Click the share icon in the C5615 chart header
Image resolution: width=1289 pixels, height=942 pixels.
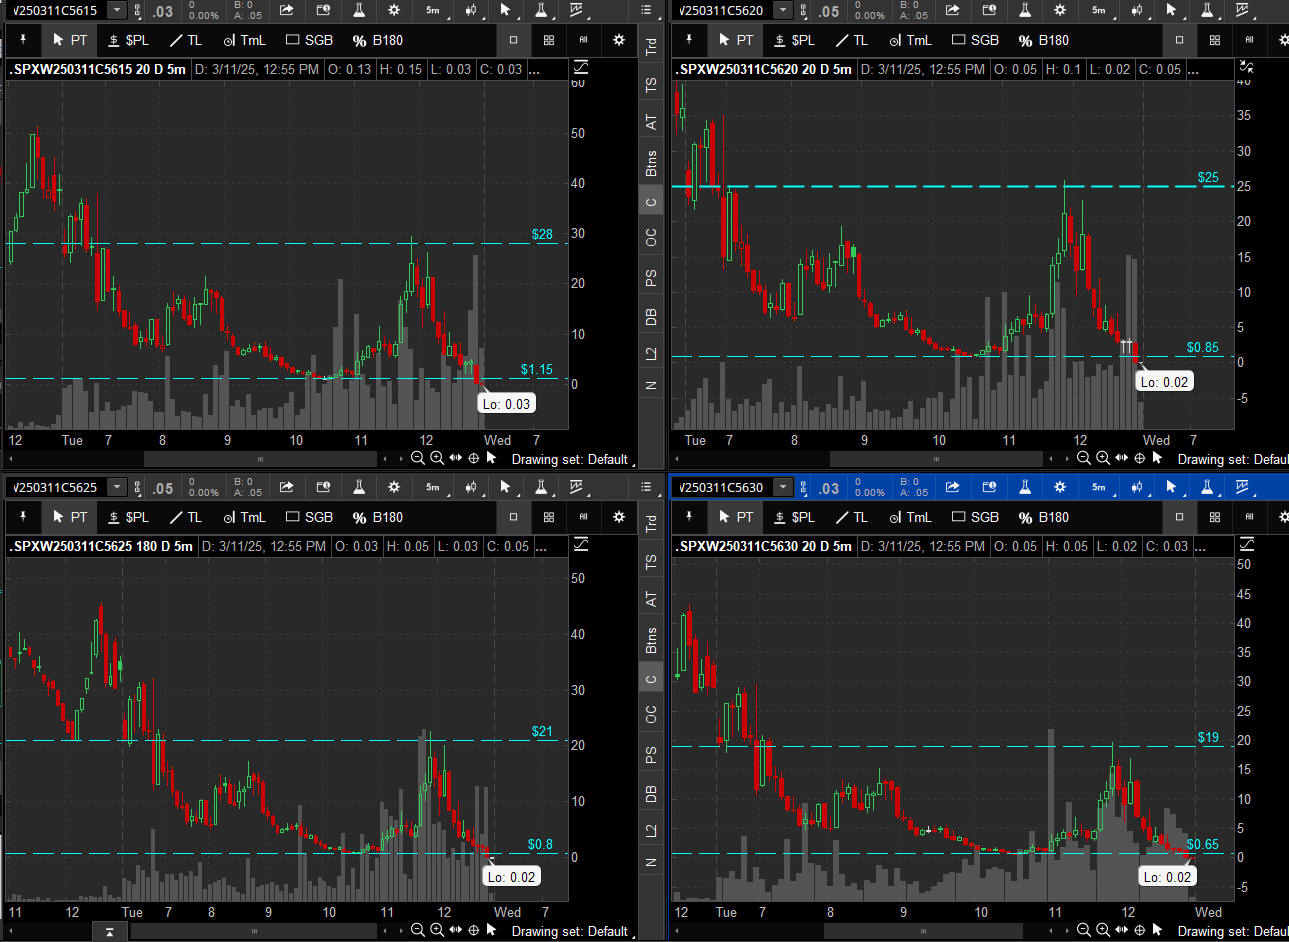[x=287, y=11]
